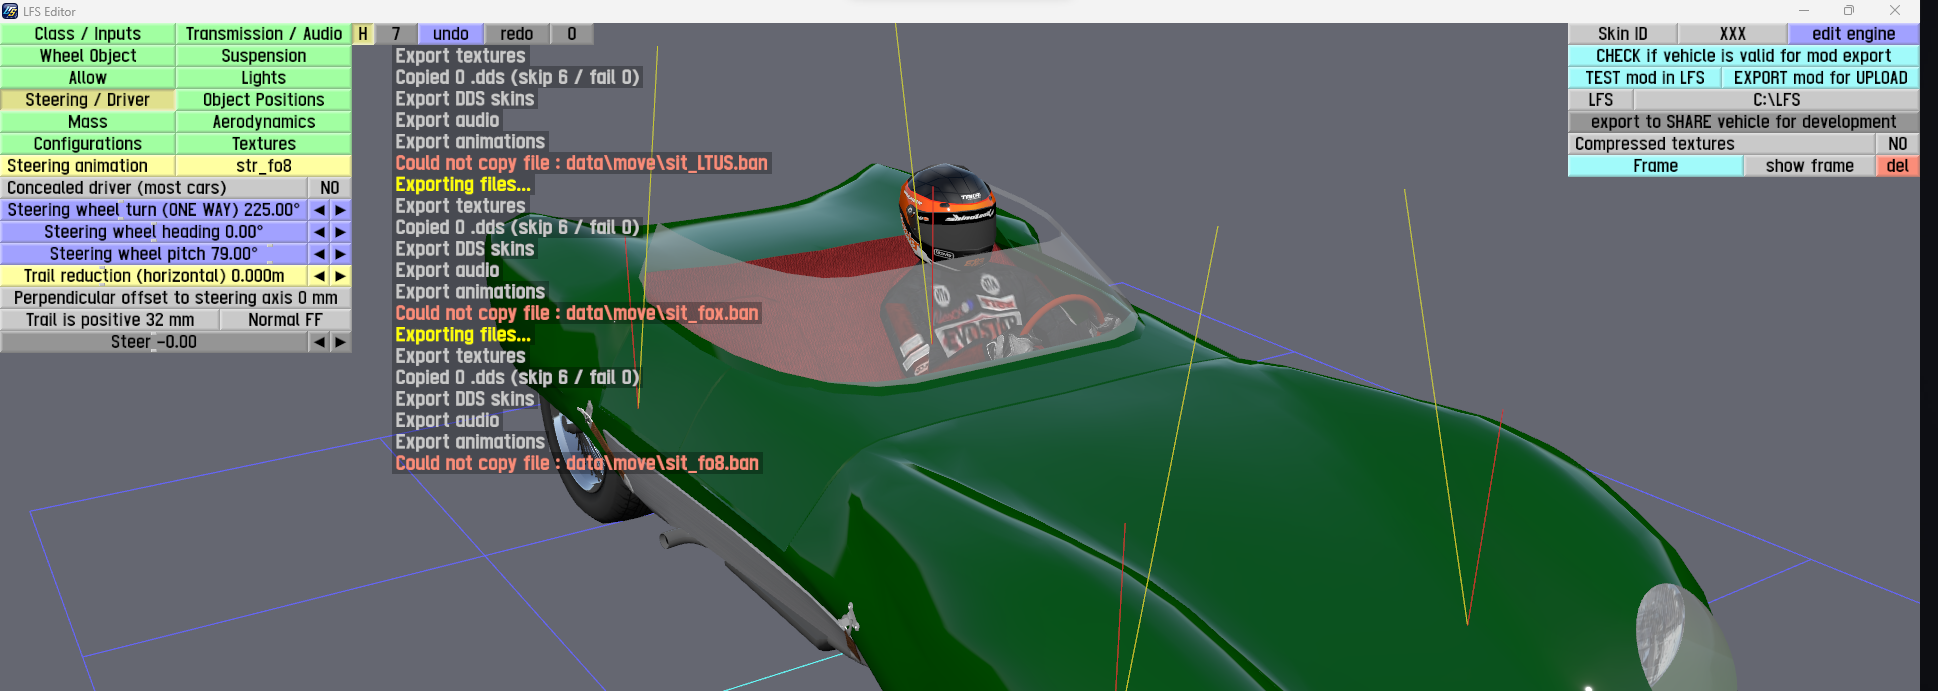Open the Configurations tab
The image size is (1938, 691).
pyautogui.click(x=88, y=144)
